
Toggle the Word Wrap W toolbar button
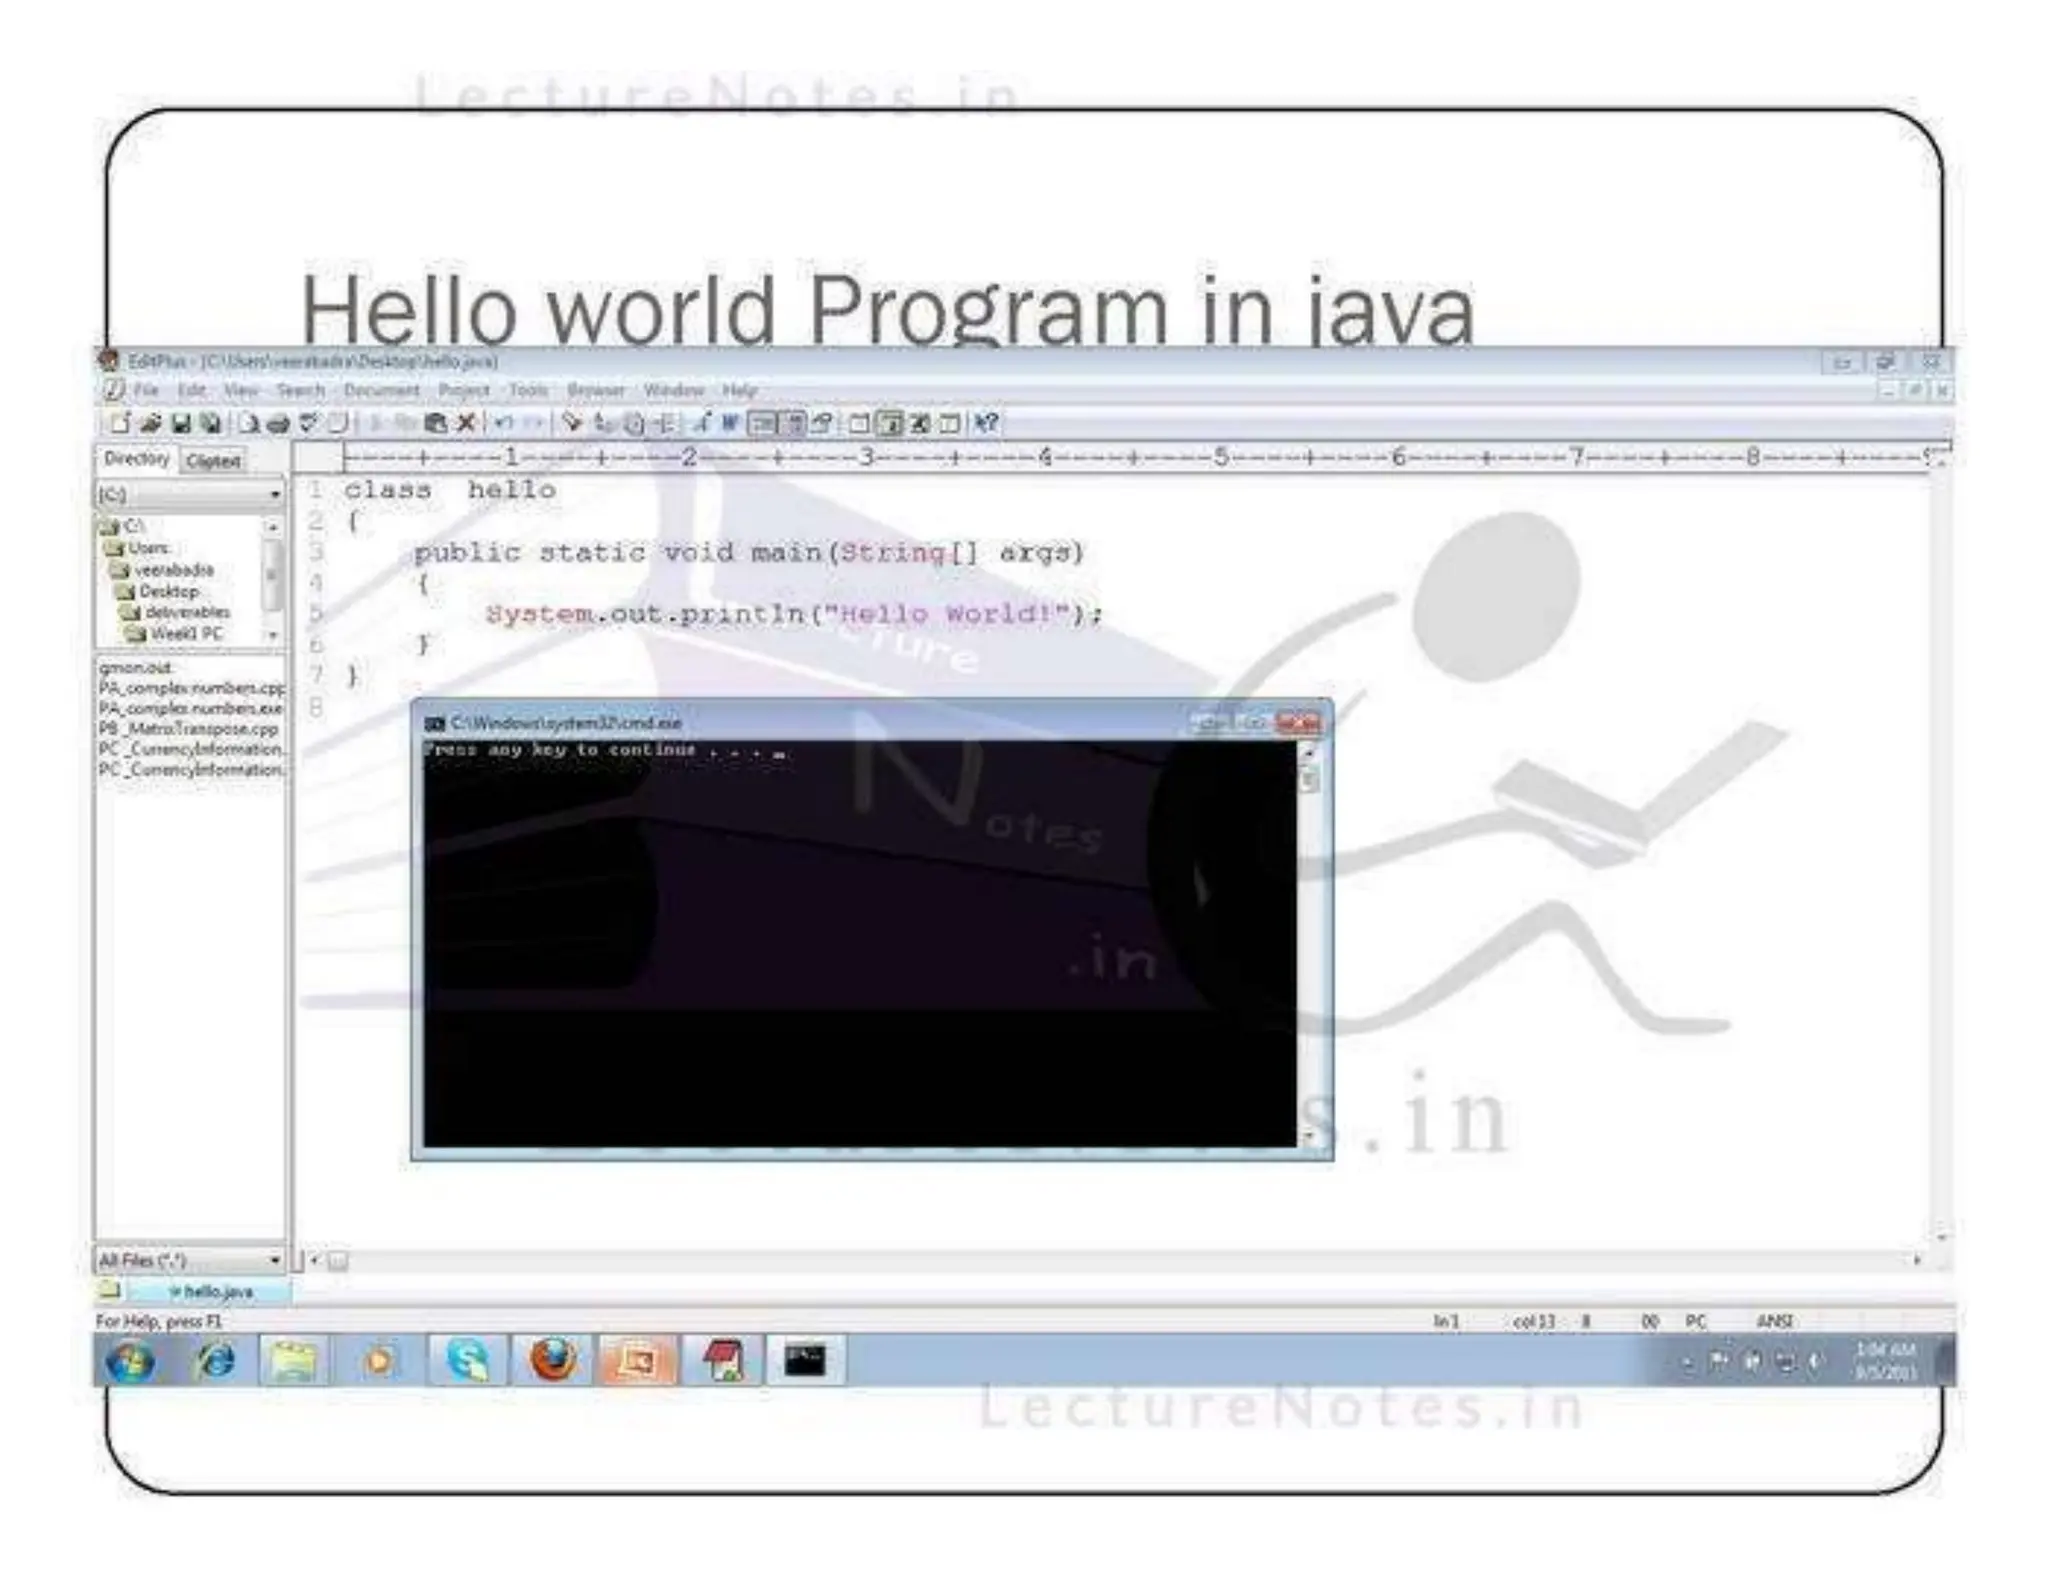(x=729, y=423)
